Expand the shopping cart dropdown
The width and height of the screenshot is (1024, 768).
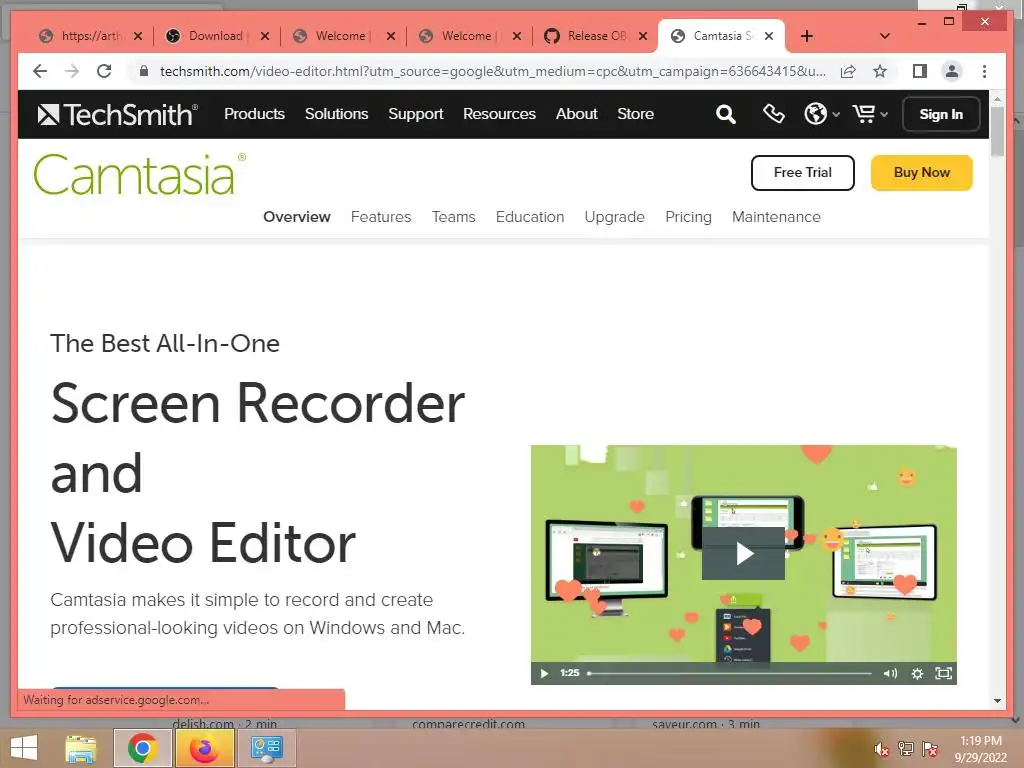coord(870,114)
